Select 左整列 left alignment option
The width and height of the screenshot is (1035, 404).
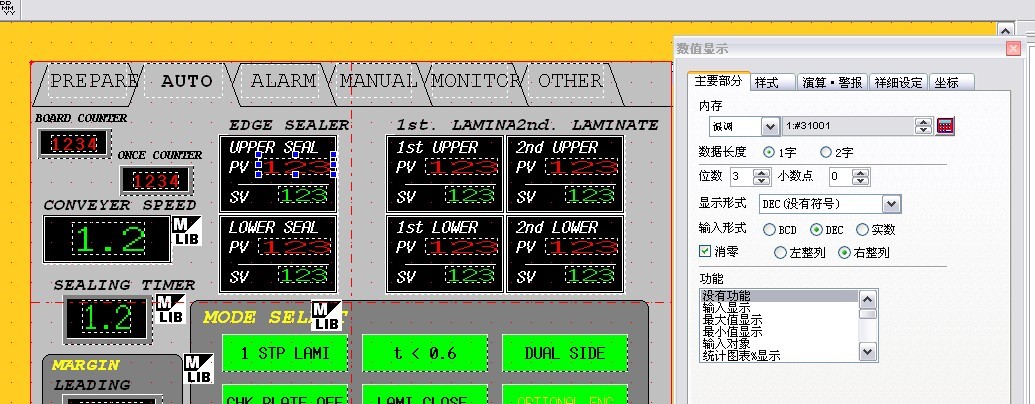[781, 253]
